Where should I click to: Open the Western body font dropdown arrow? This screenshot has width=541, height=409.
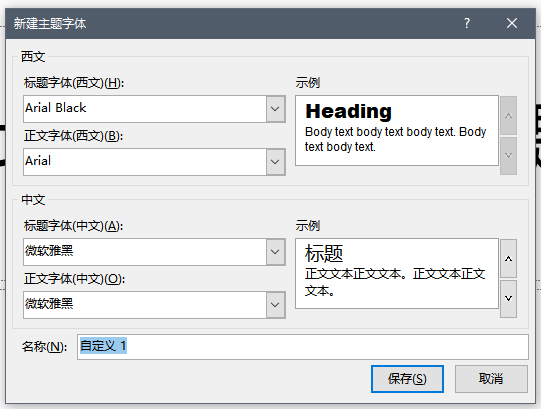(x=275, y=162)
